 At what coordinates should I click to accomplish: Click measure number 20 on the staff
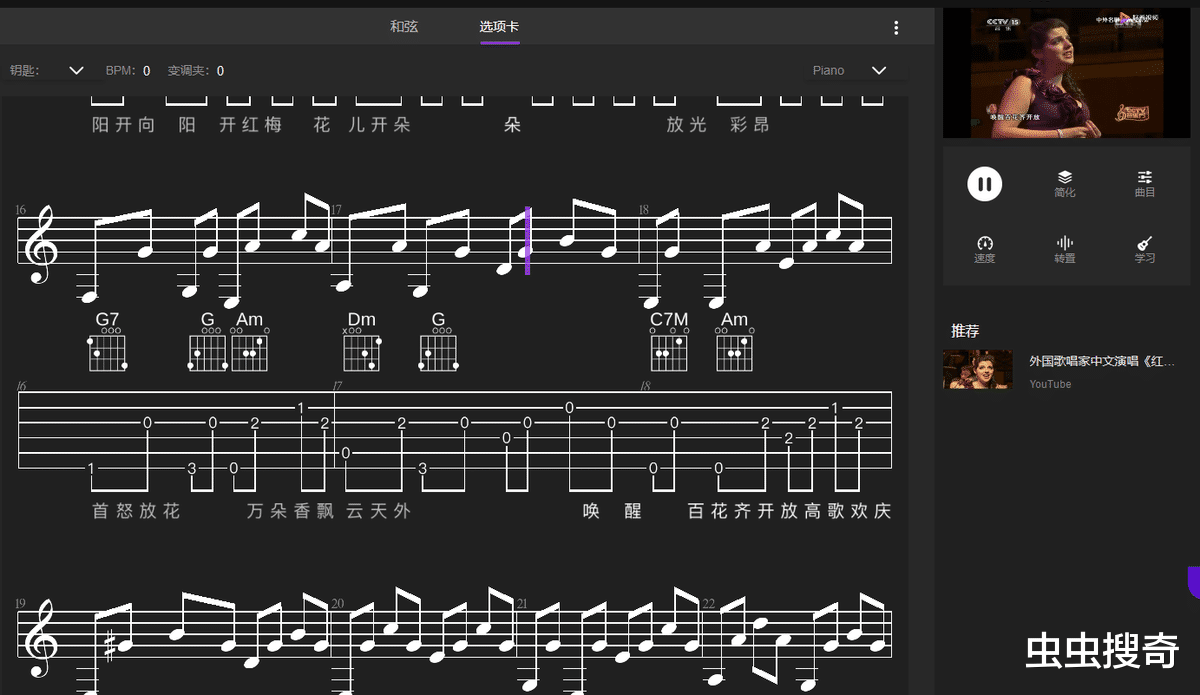click(338, 604)
